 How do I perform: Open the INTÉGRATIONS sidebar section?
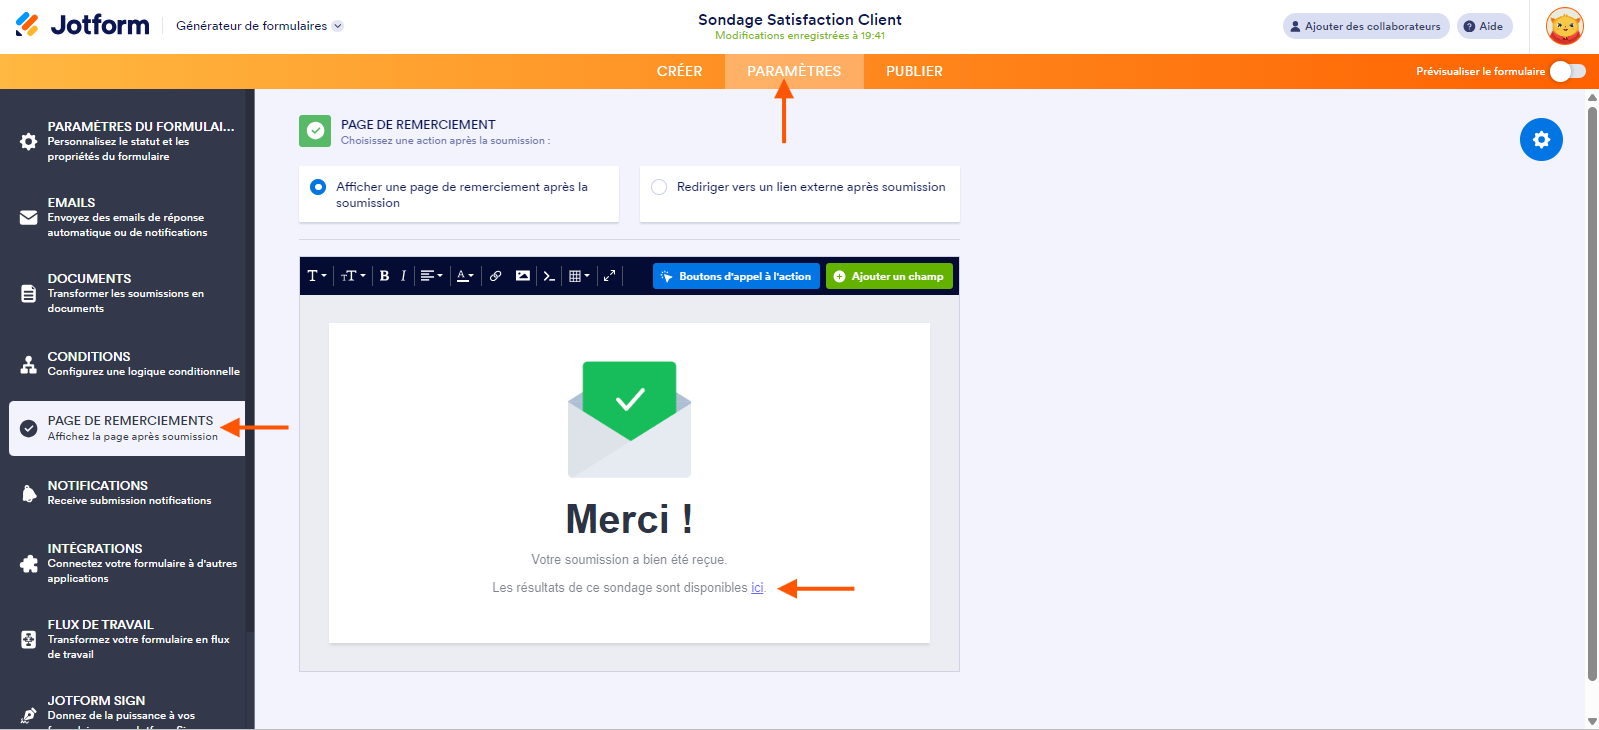click(x=127, y=563)
